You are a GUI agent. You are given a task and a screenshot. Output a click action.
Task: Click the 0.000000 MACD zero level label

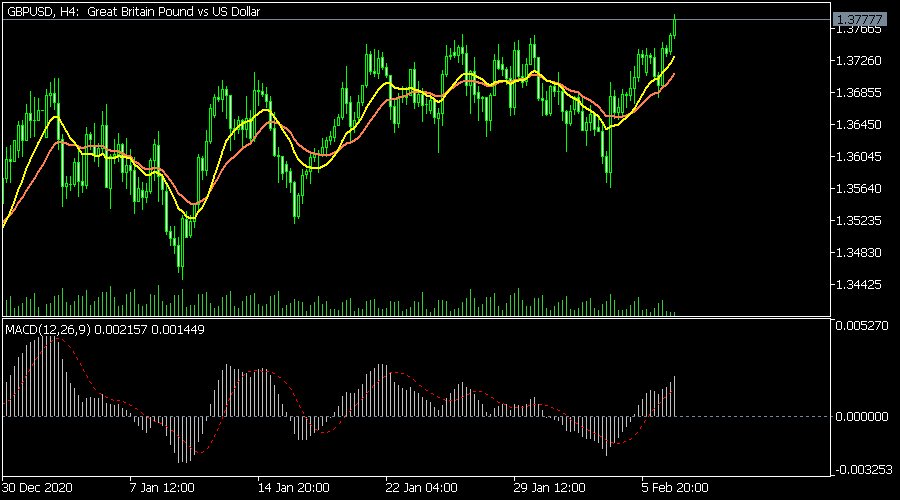click(861, 416)
